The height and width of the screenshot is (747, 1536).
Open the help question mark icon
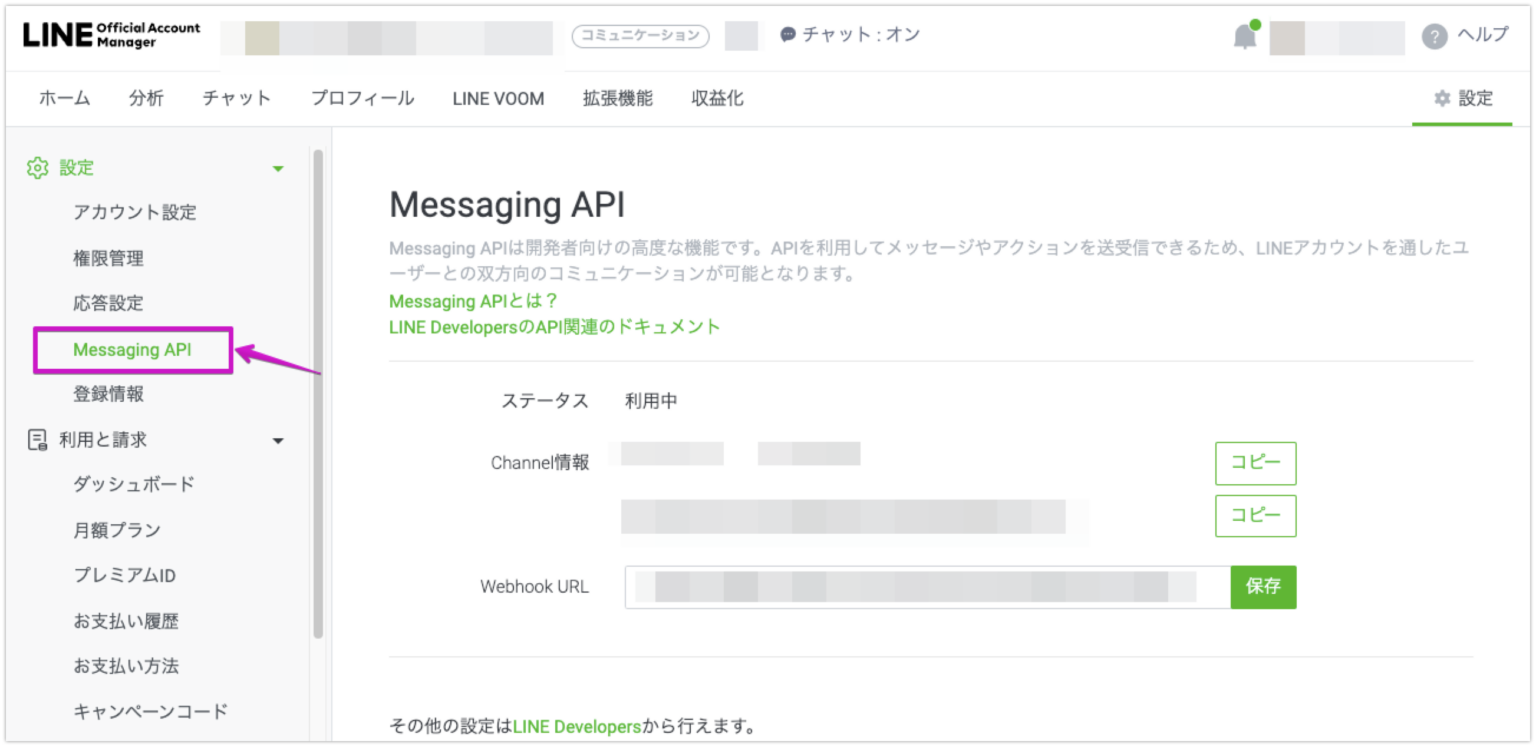[1434, 35]
